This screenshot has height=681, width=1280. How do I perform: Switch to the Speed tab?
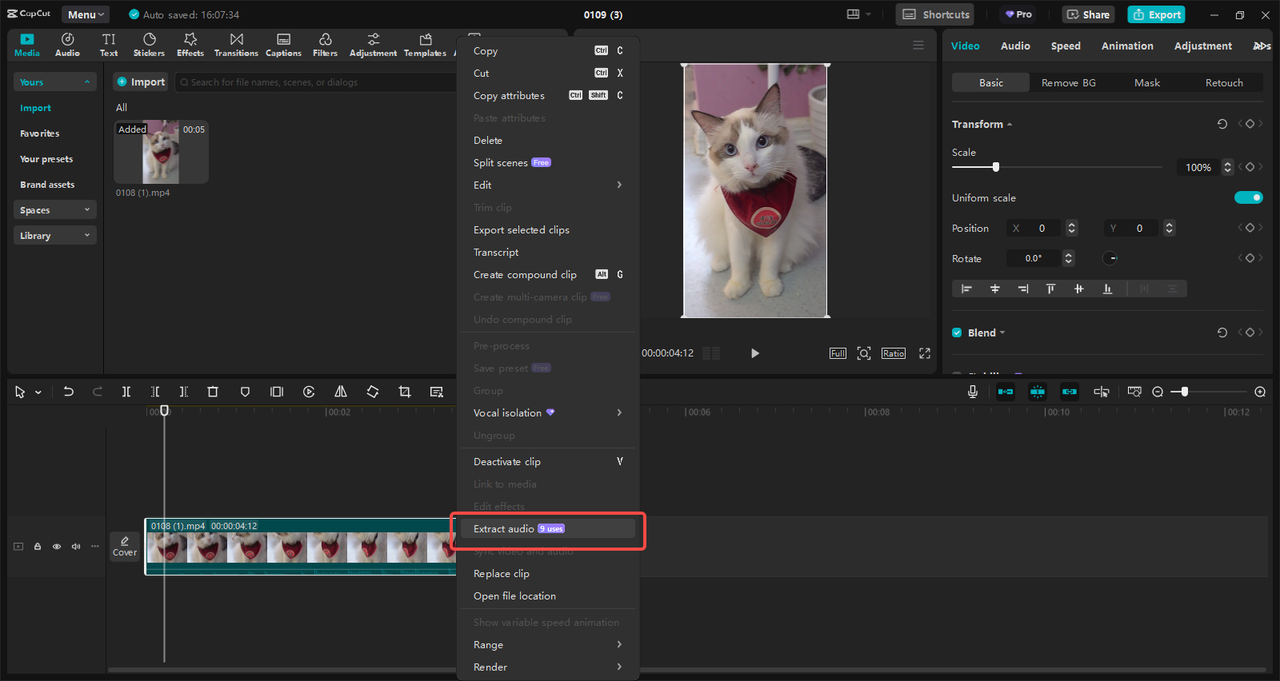click(x=1065, y=46)
